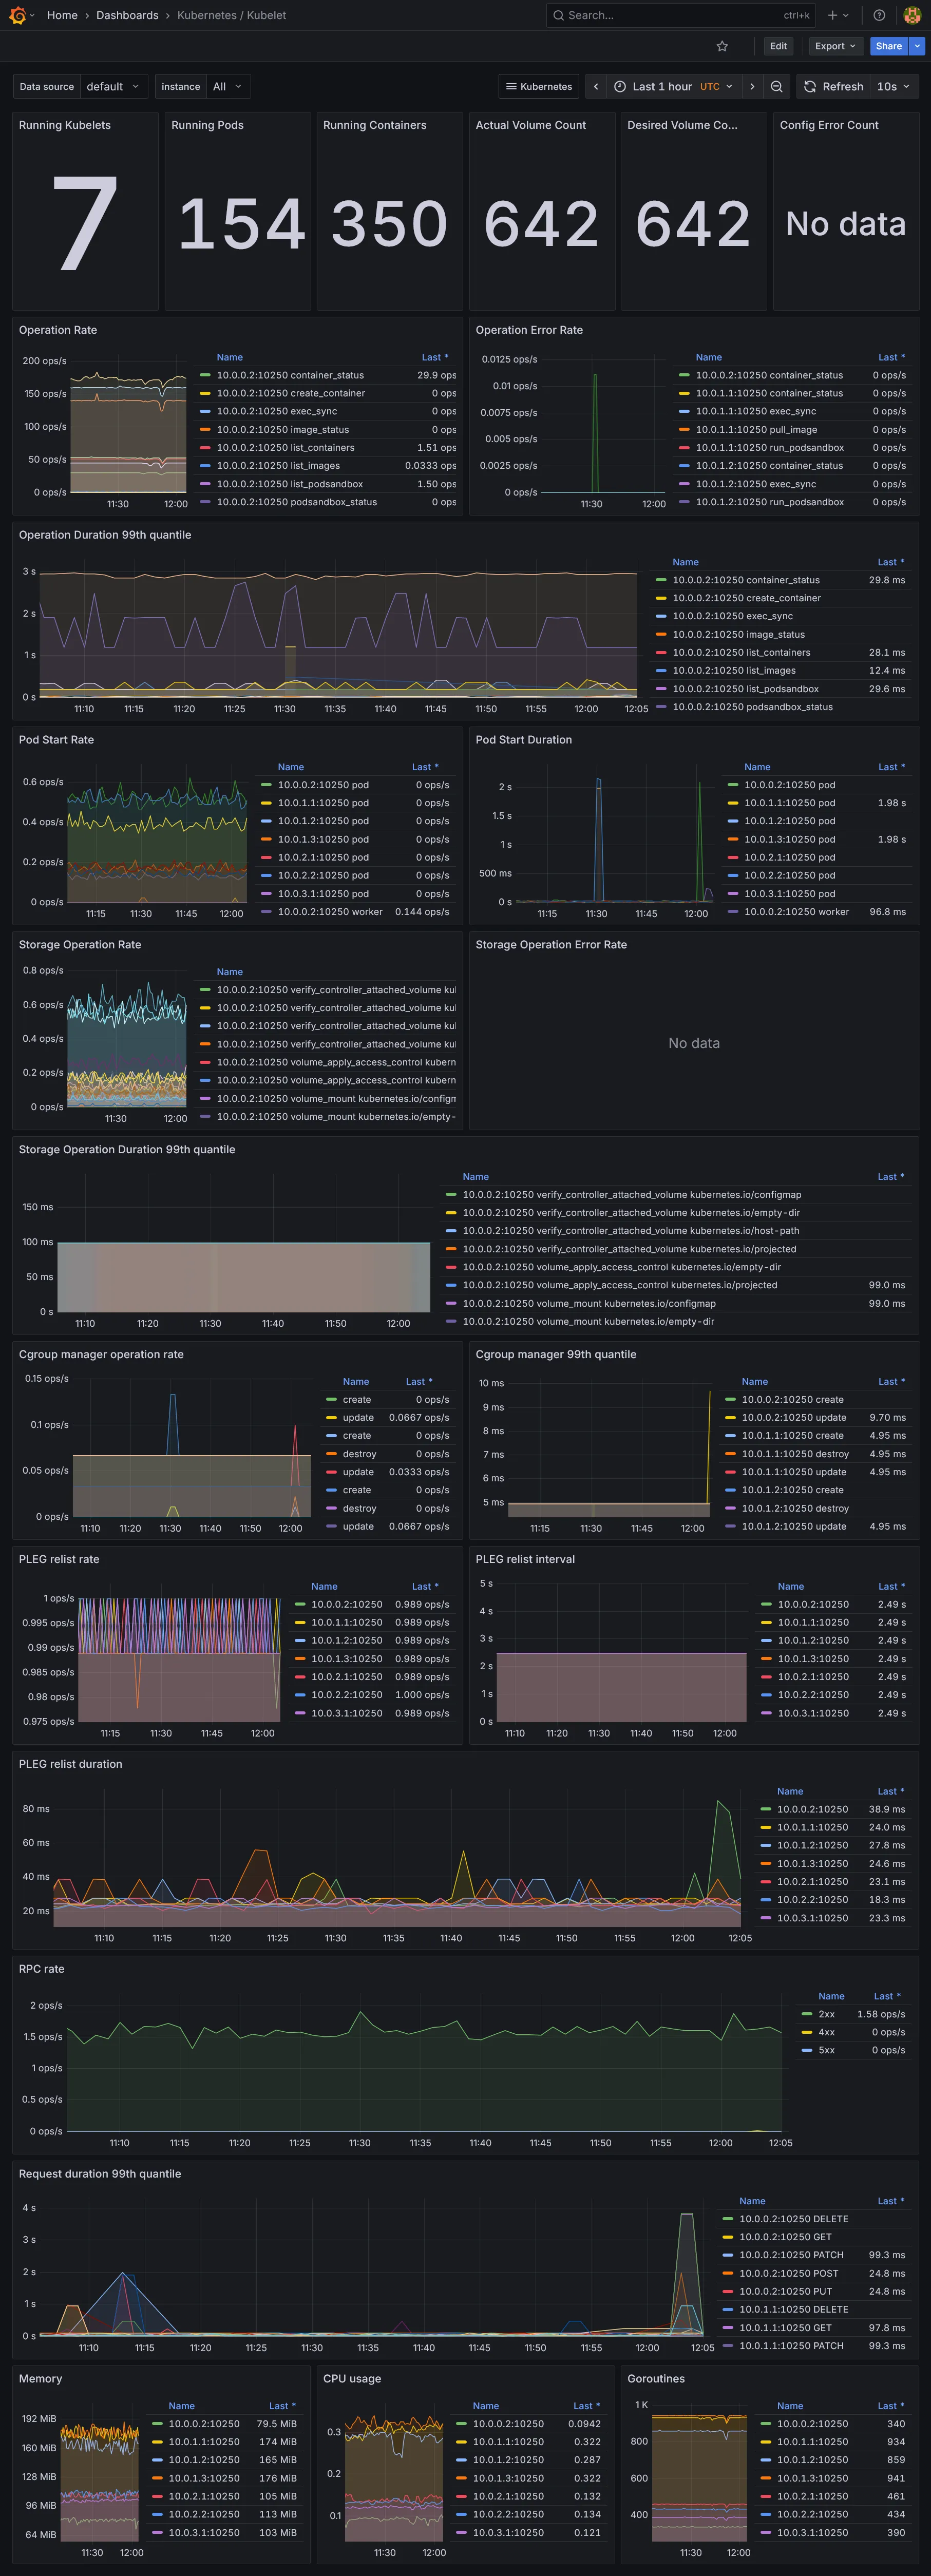This screenshot has width=931, height=2576.
Task: Toggle 5xx series in RPC rate legend
Action: [x=826, y=2050]
